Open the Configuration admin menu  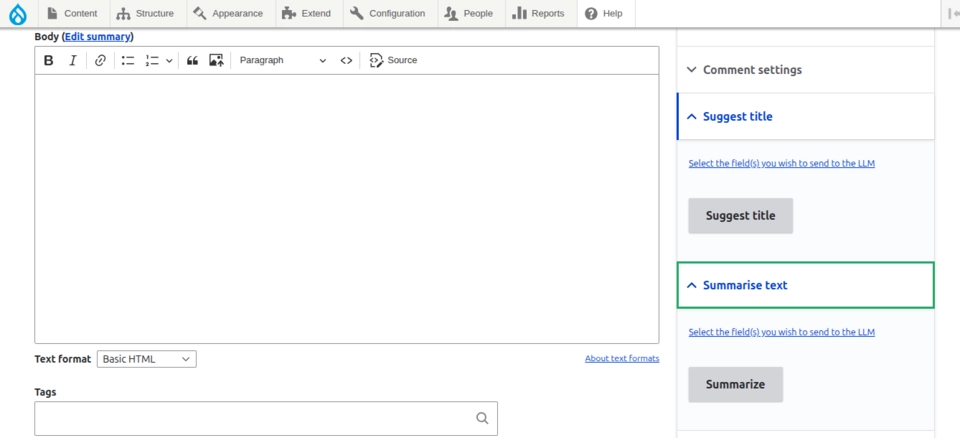click(x=388, y=13)
